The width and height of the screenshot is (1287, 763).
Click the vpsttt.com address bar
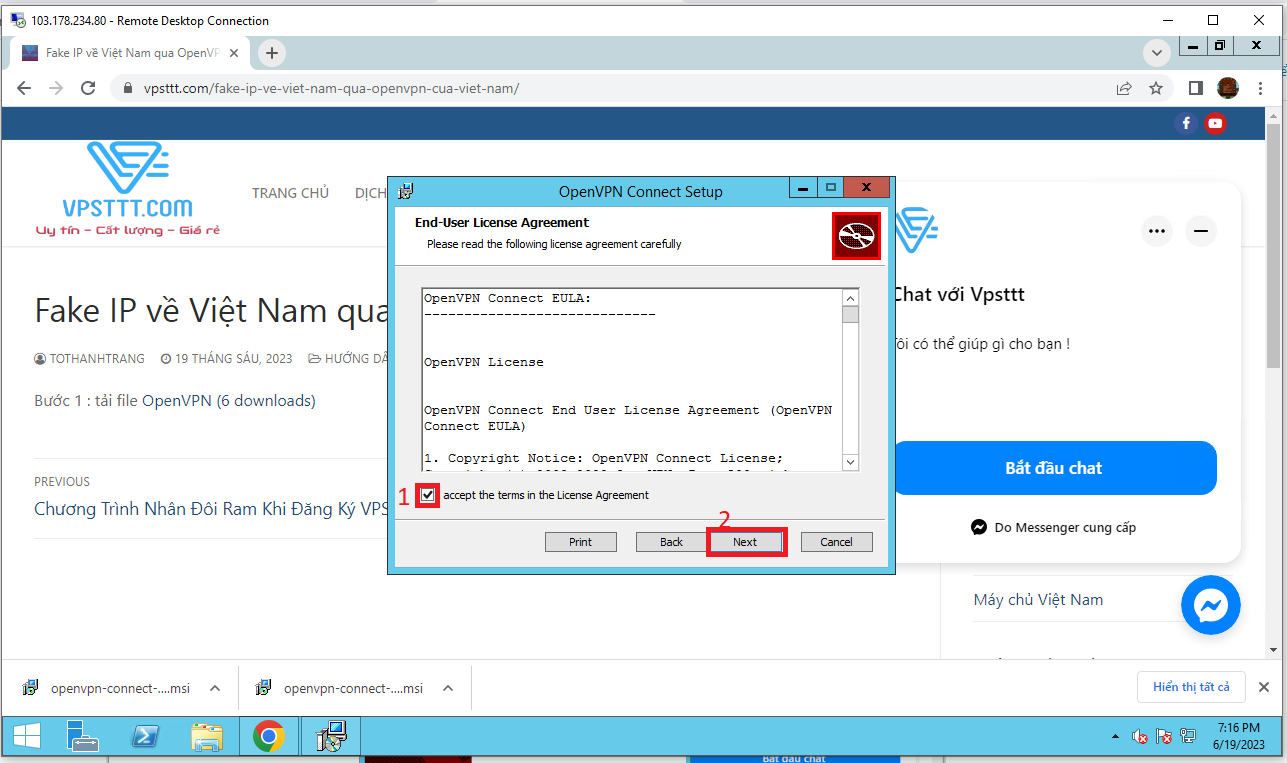click(x=610, y=88)
